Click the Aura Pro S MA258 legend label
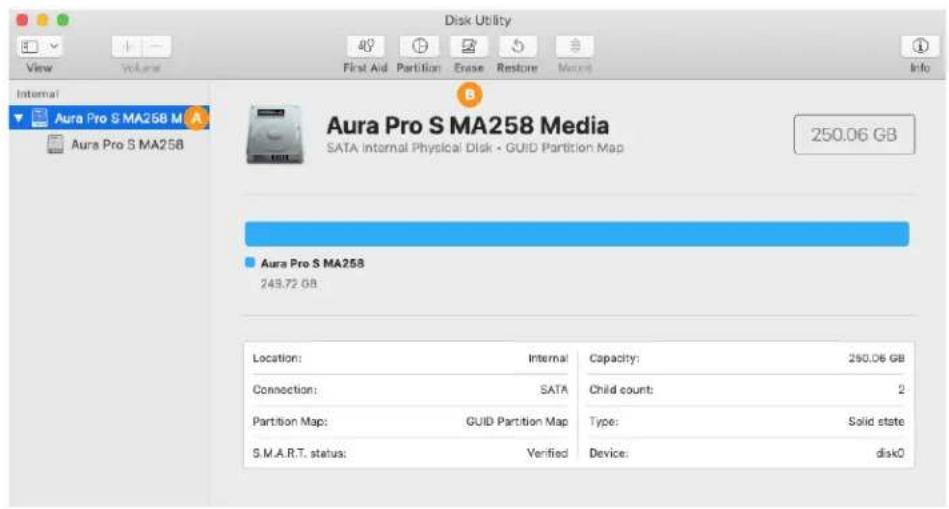 [x=312, y=263]
